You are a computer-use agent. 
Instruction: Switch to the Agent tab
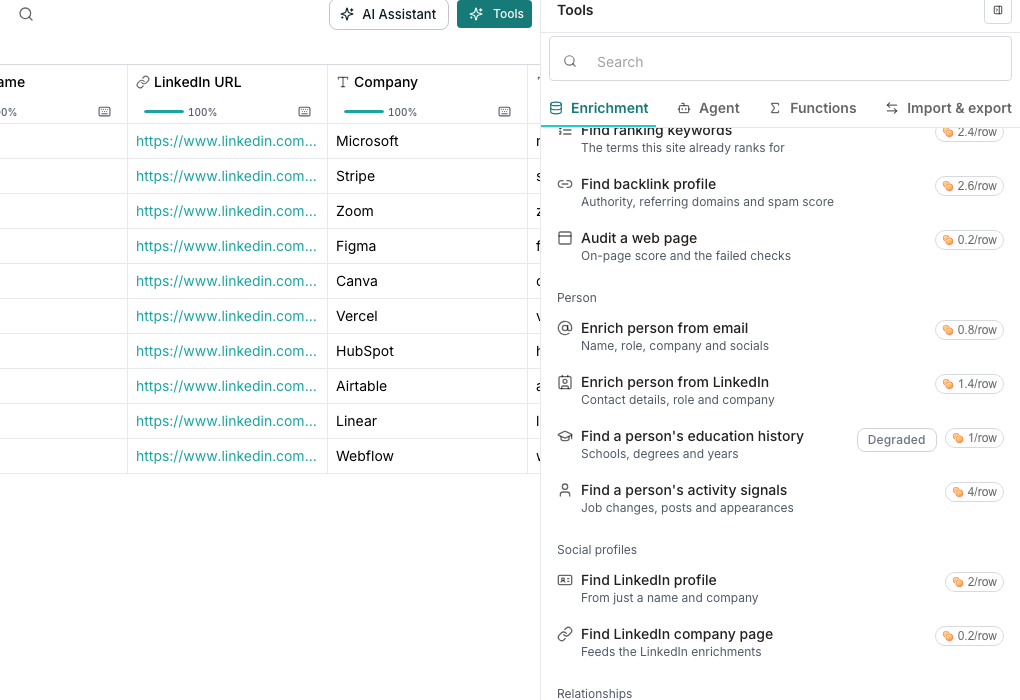pos(708,108)
